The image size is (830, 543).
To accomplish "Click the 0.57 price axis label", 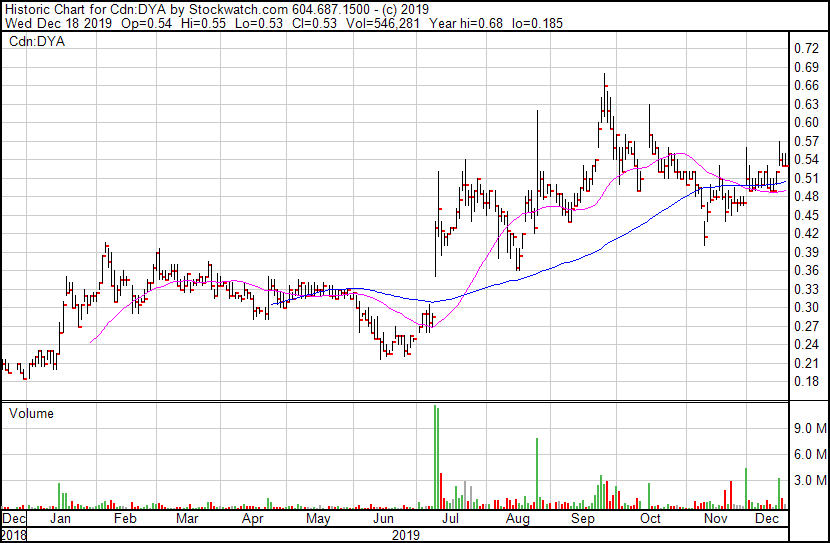I will coord(807,141).
